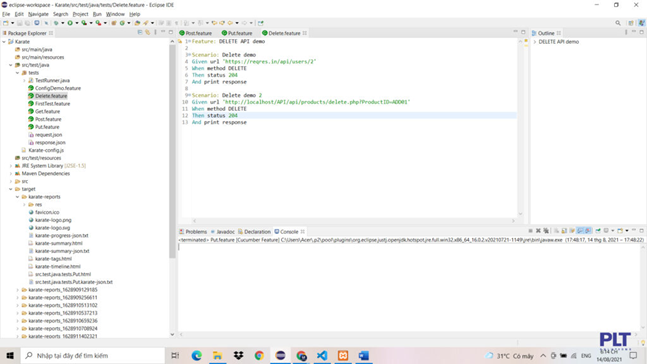Image resolution: width=647 pixels, height=364 pixels.
Task: Click the Search magnifier in top-right toolbar
Action: [618, 23]
